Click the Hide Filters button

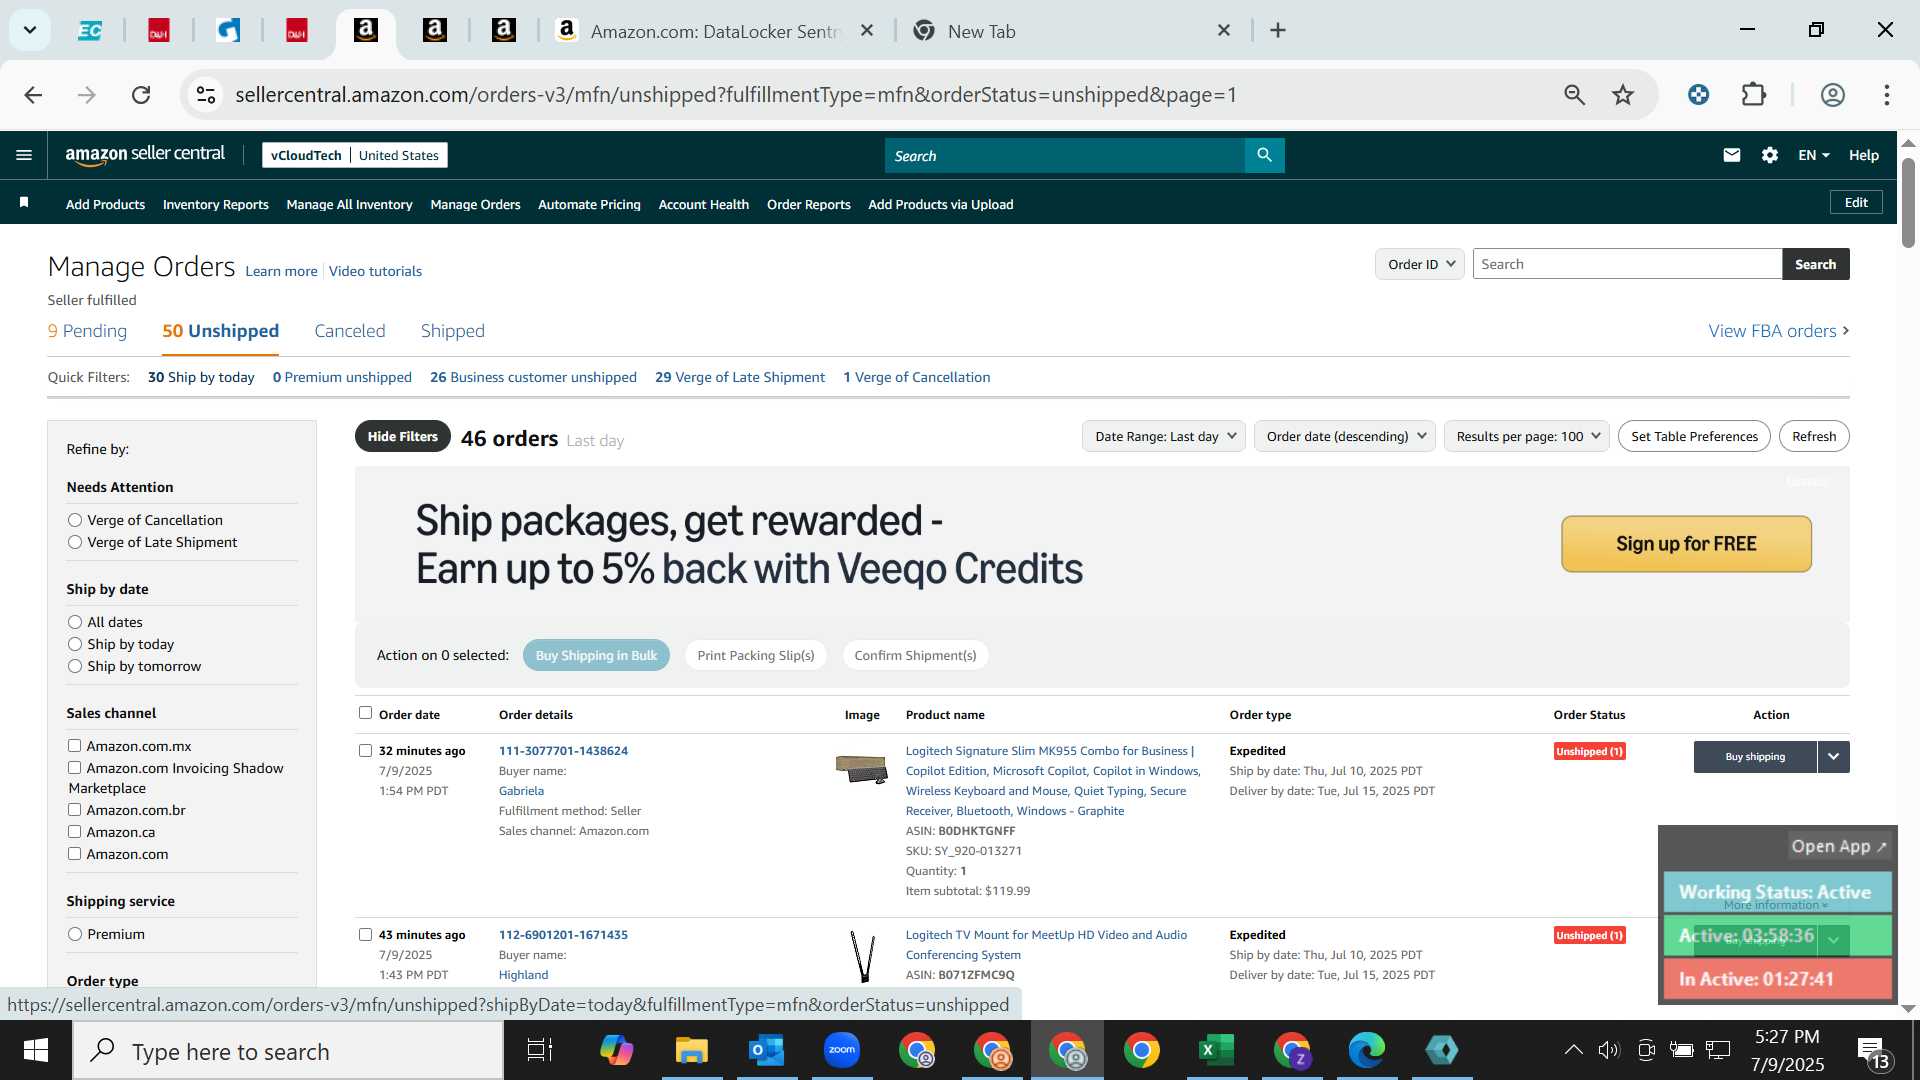pyautogui.click(x=402, y=436)
